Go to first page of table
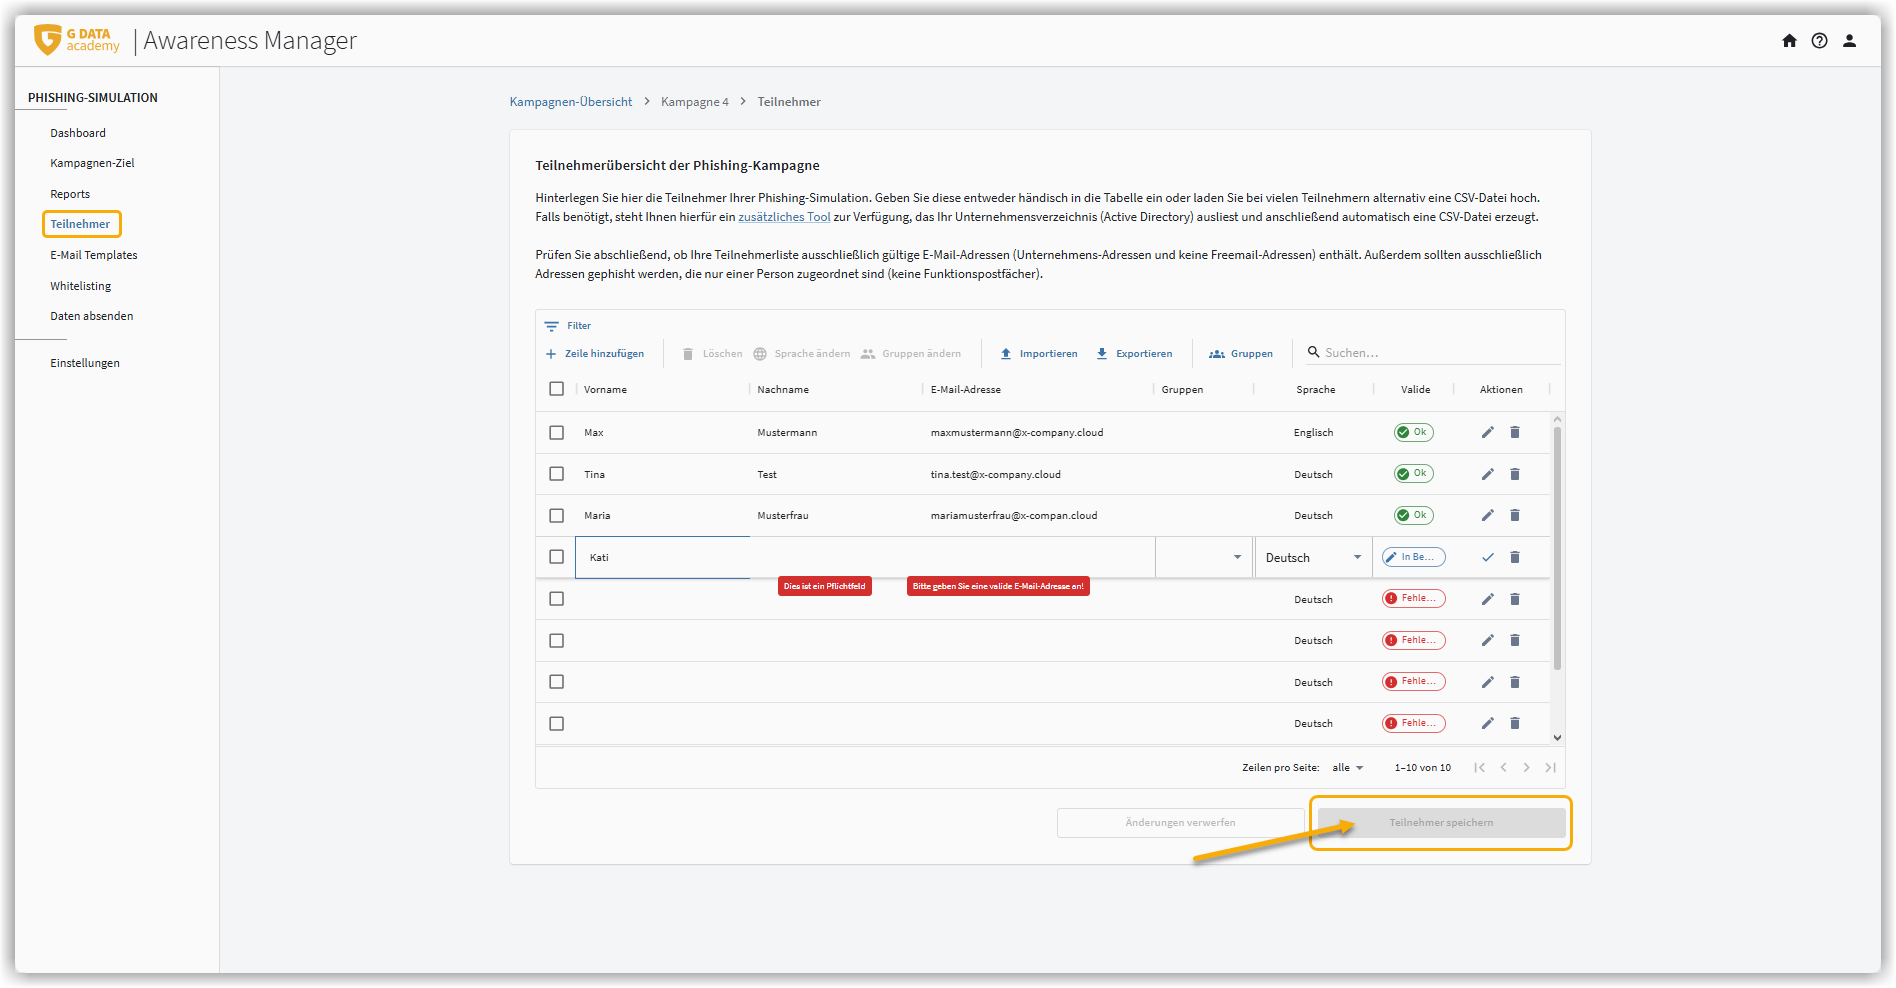The height and width of the screenshot is (988, 1896). pos(1479,768)
